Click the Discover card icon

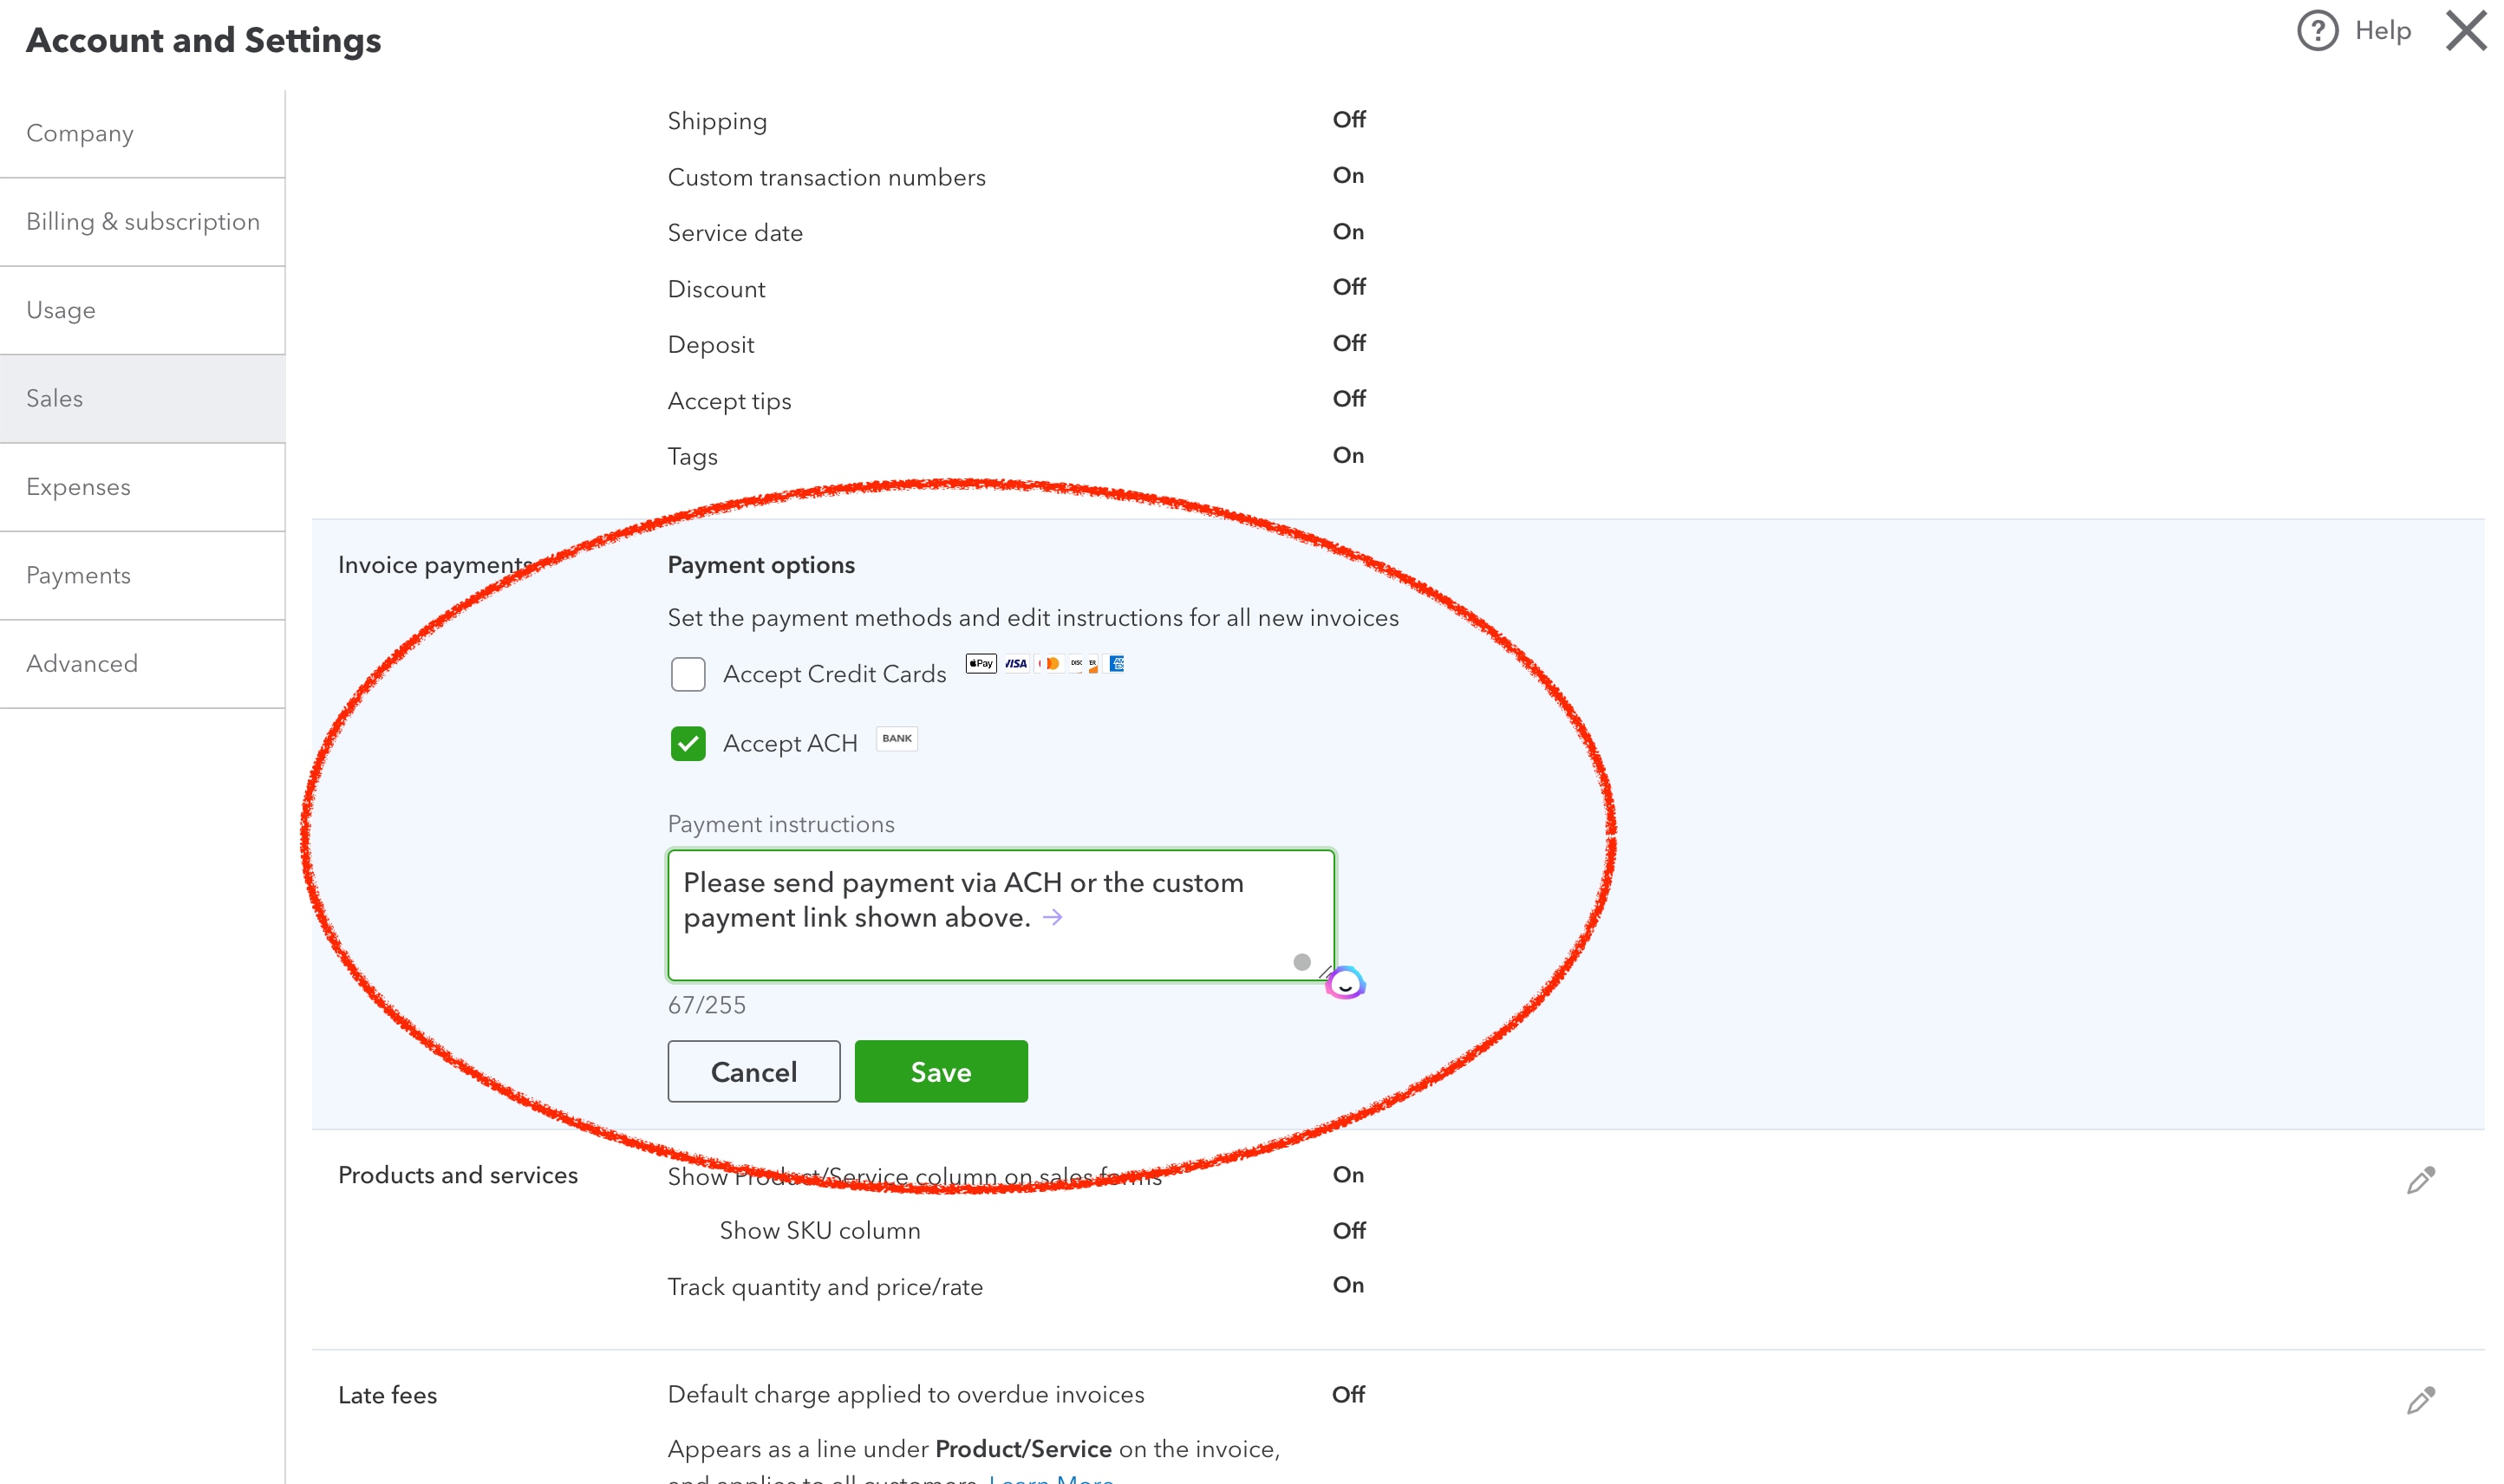pyautogui.click(x=1083, y=664)
